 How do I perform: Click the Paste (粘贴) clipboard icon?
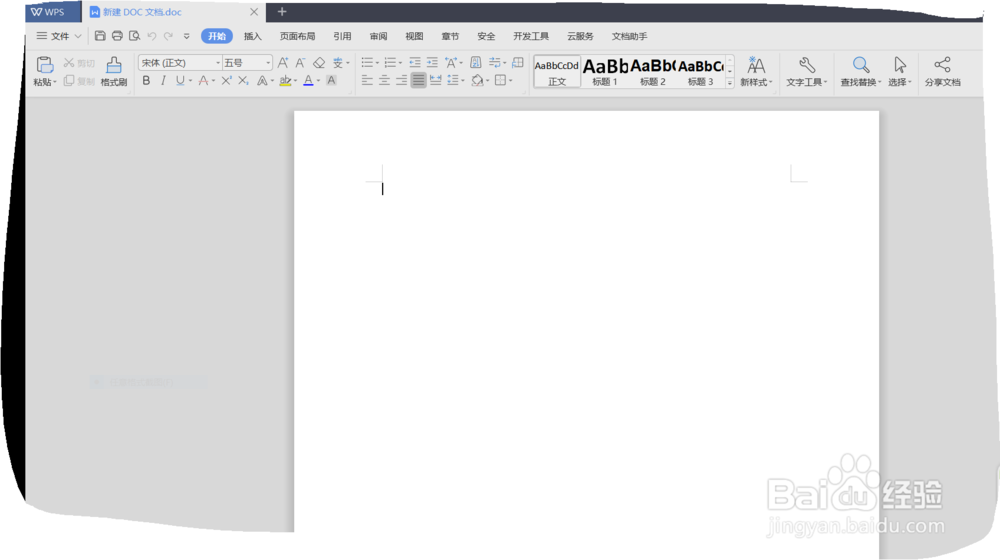click(44, 65)
